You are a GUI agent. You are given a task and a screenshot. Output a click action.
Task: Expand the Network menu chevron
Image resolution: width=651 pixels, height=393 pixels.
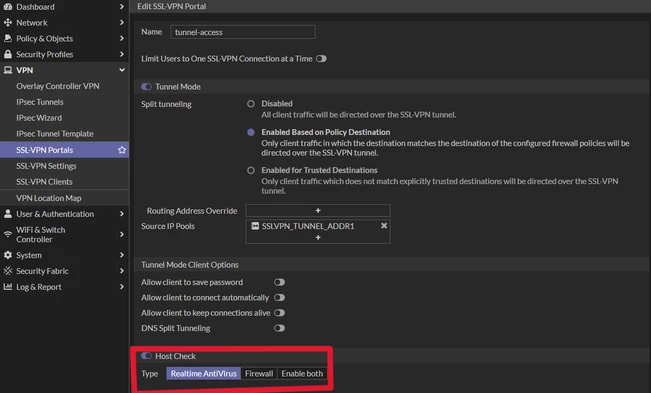pos(122,22)
